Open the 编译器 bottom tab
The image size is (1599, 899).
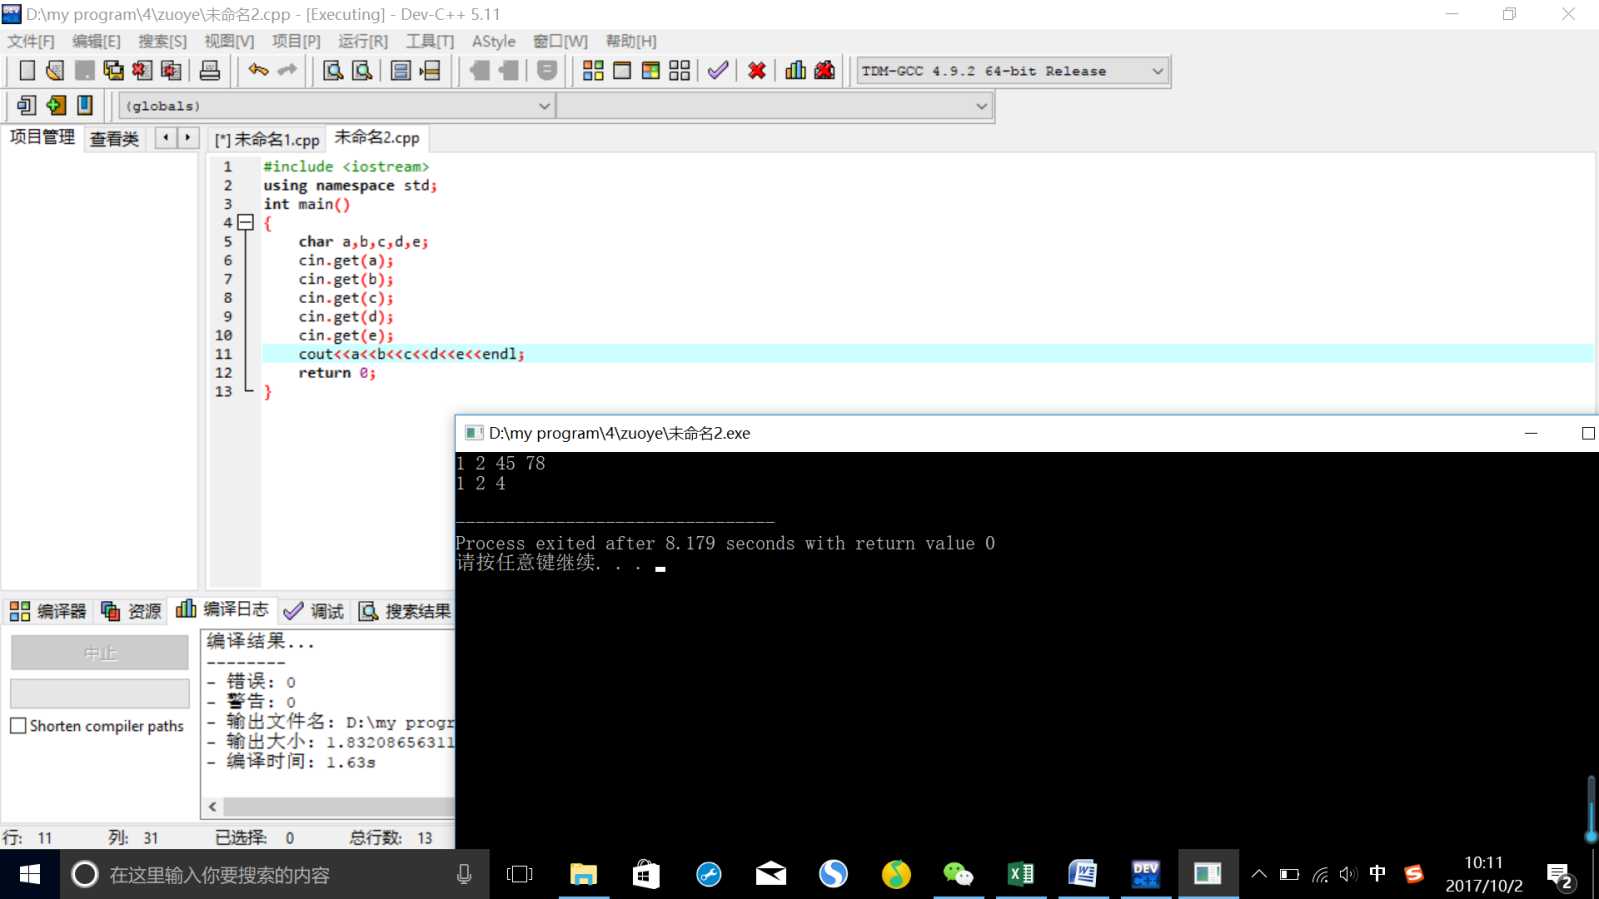48,611
